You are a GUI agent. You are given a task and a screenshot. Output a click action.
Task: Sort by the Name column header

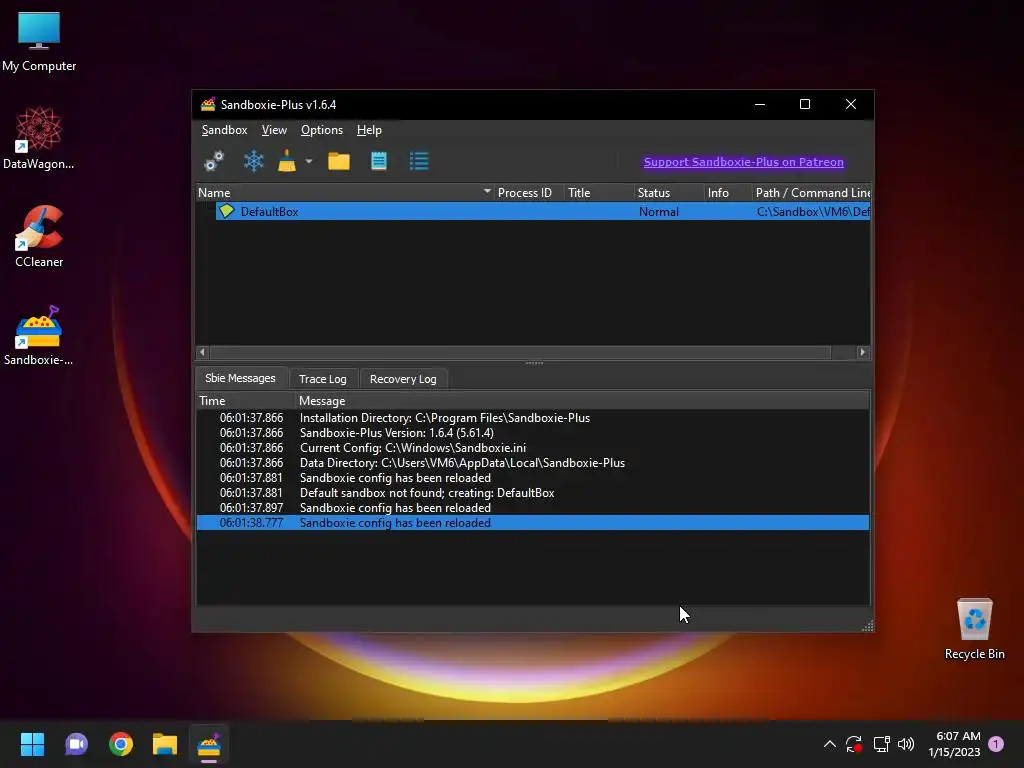[344, 193]
